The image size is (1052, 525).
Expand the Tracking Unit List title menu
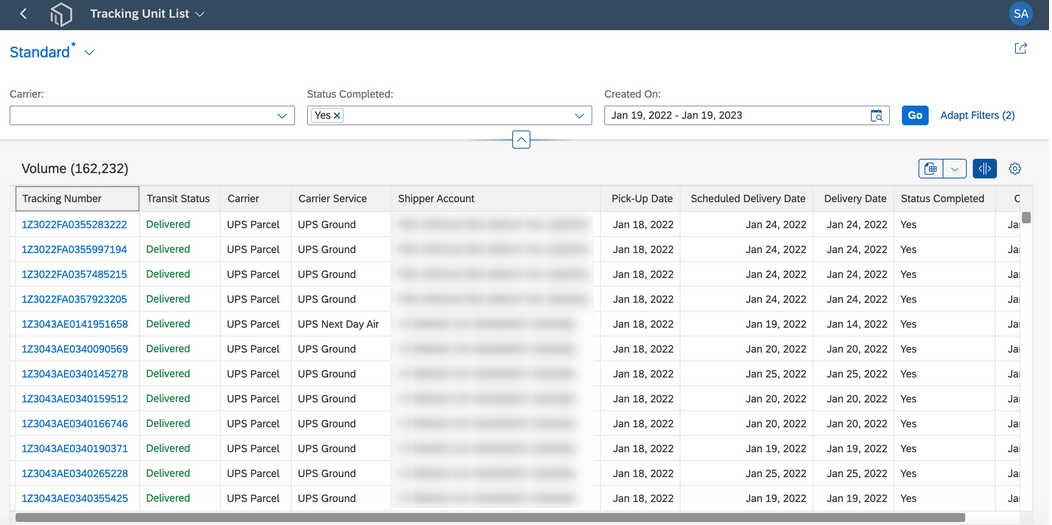(199, 14)
